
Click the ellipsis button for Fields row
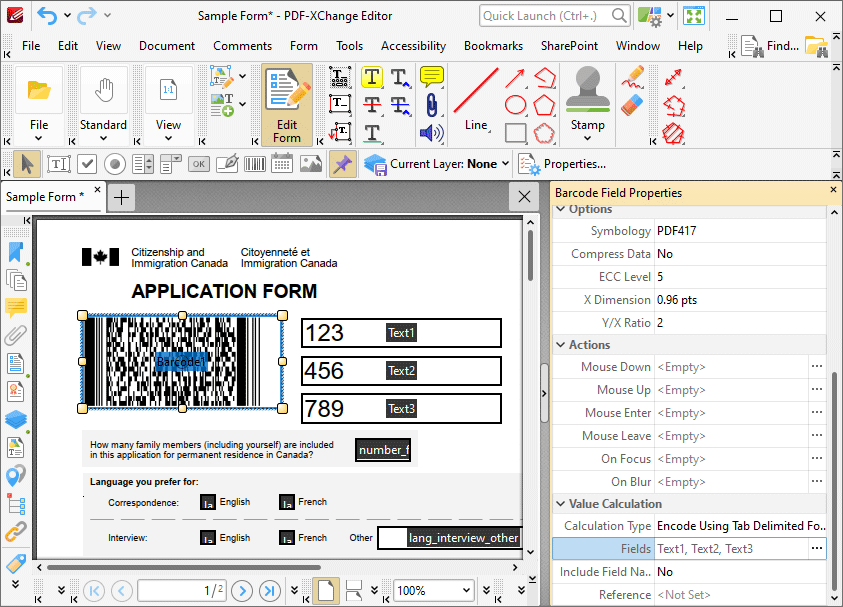817,548
